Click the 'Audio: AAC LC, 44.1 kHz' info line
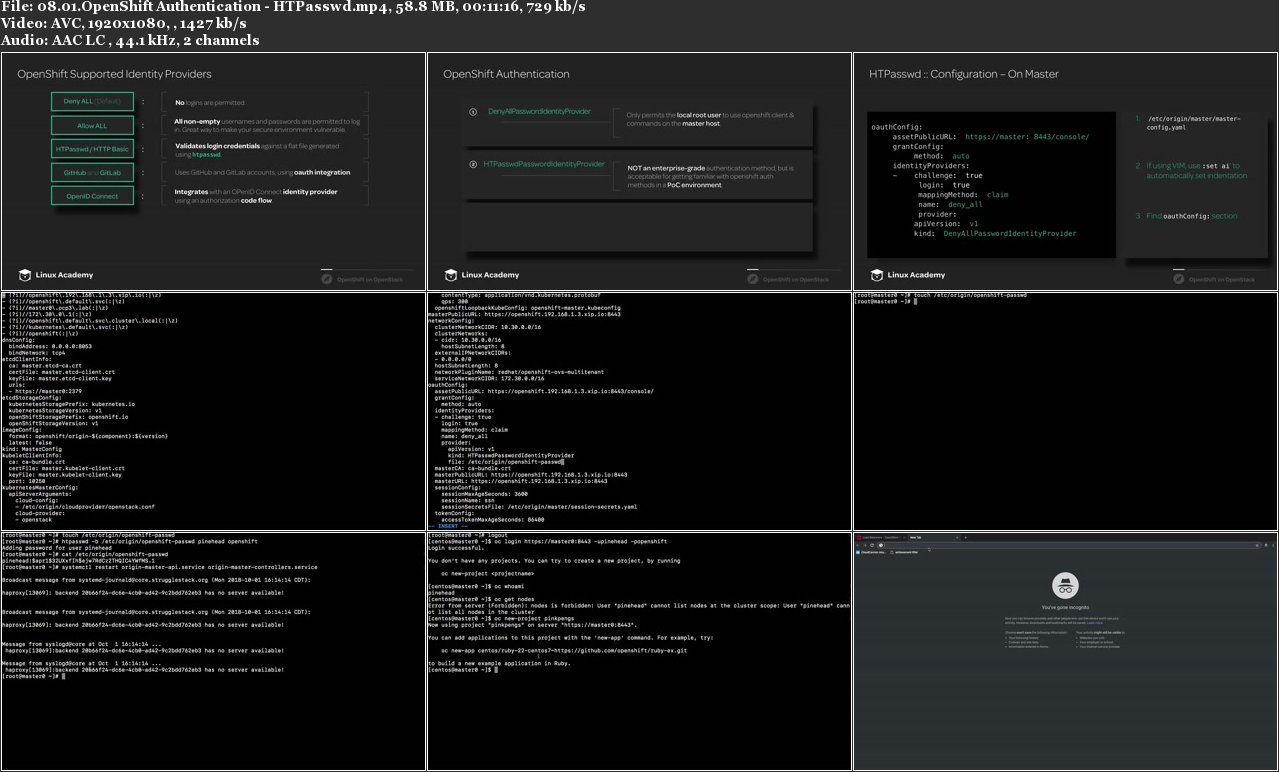Viewport: 1279px width, 772px height. (x=131, y=41)
